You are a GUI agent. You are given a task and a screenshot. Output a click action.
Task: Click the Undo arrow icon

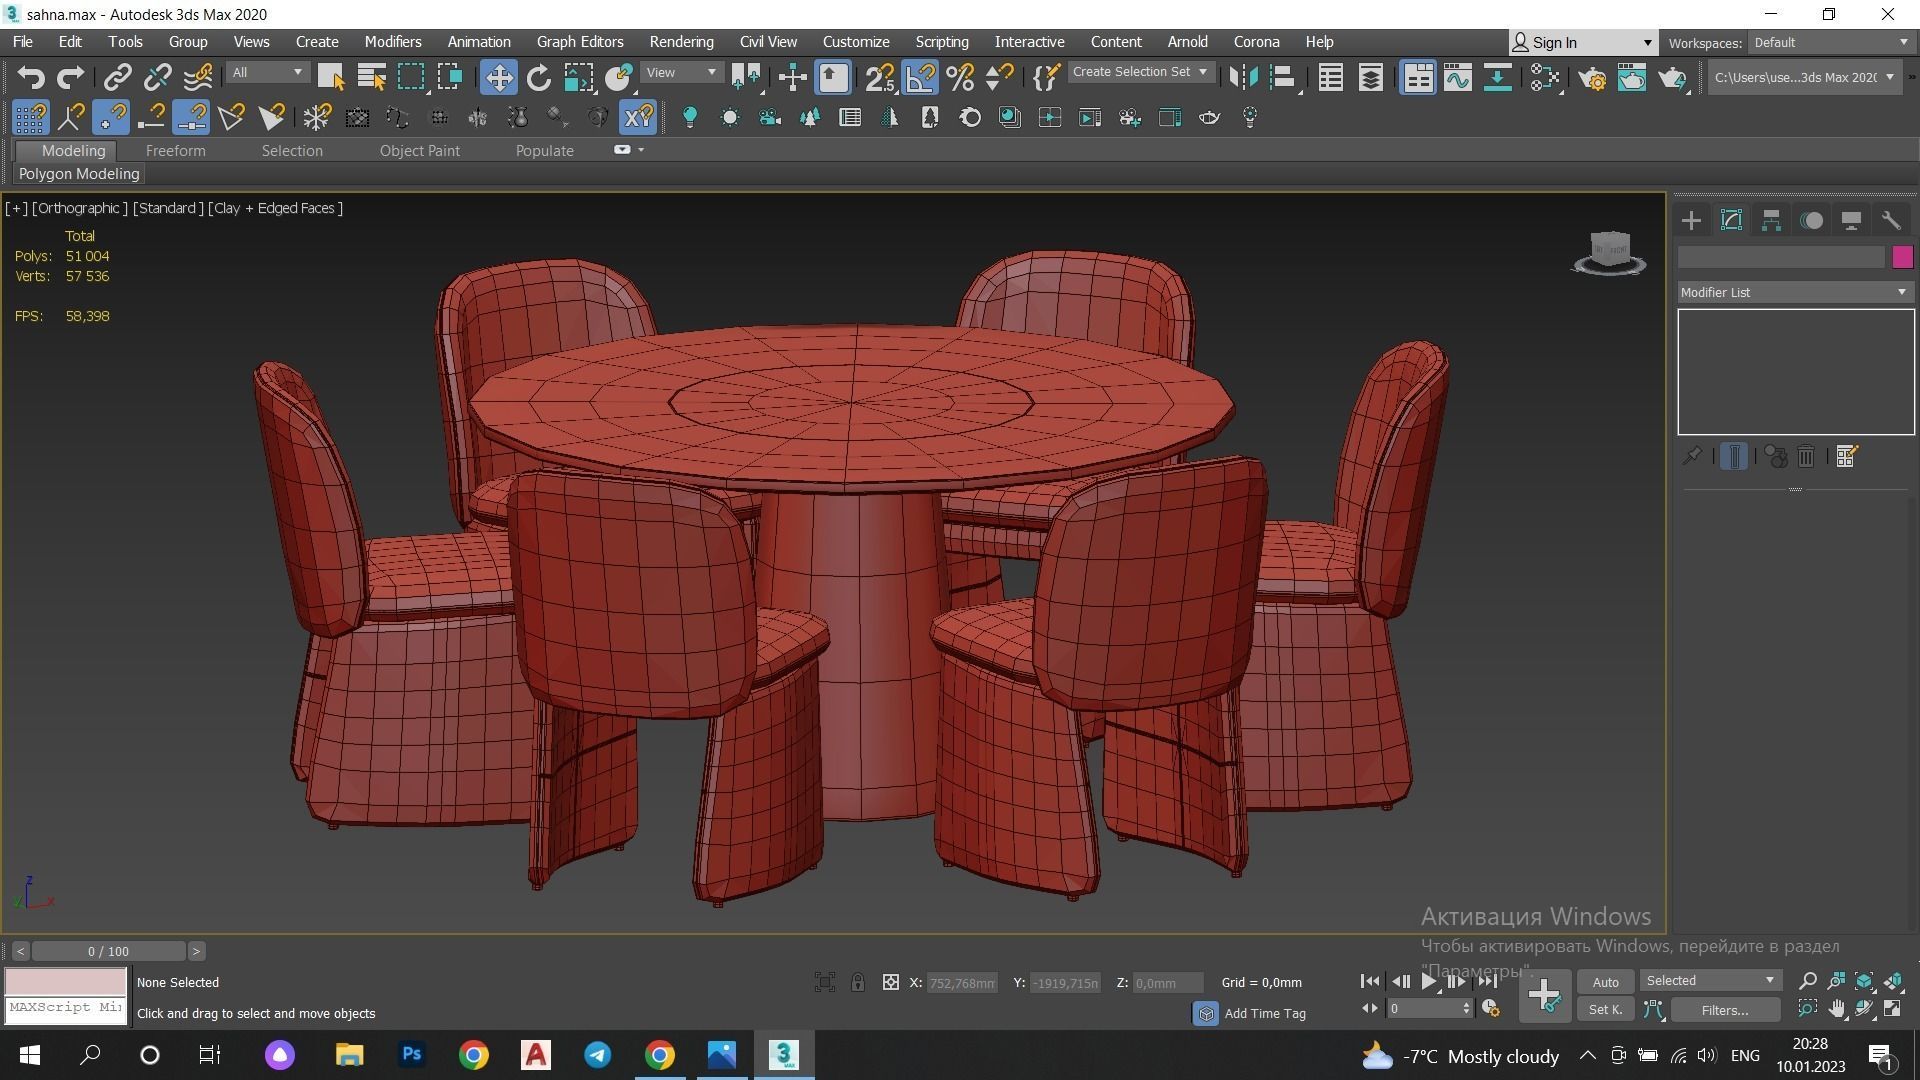pyautogui.click(x=31, y=77)
